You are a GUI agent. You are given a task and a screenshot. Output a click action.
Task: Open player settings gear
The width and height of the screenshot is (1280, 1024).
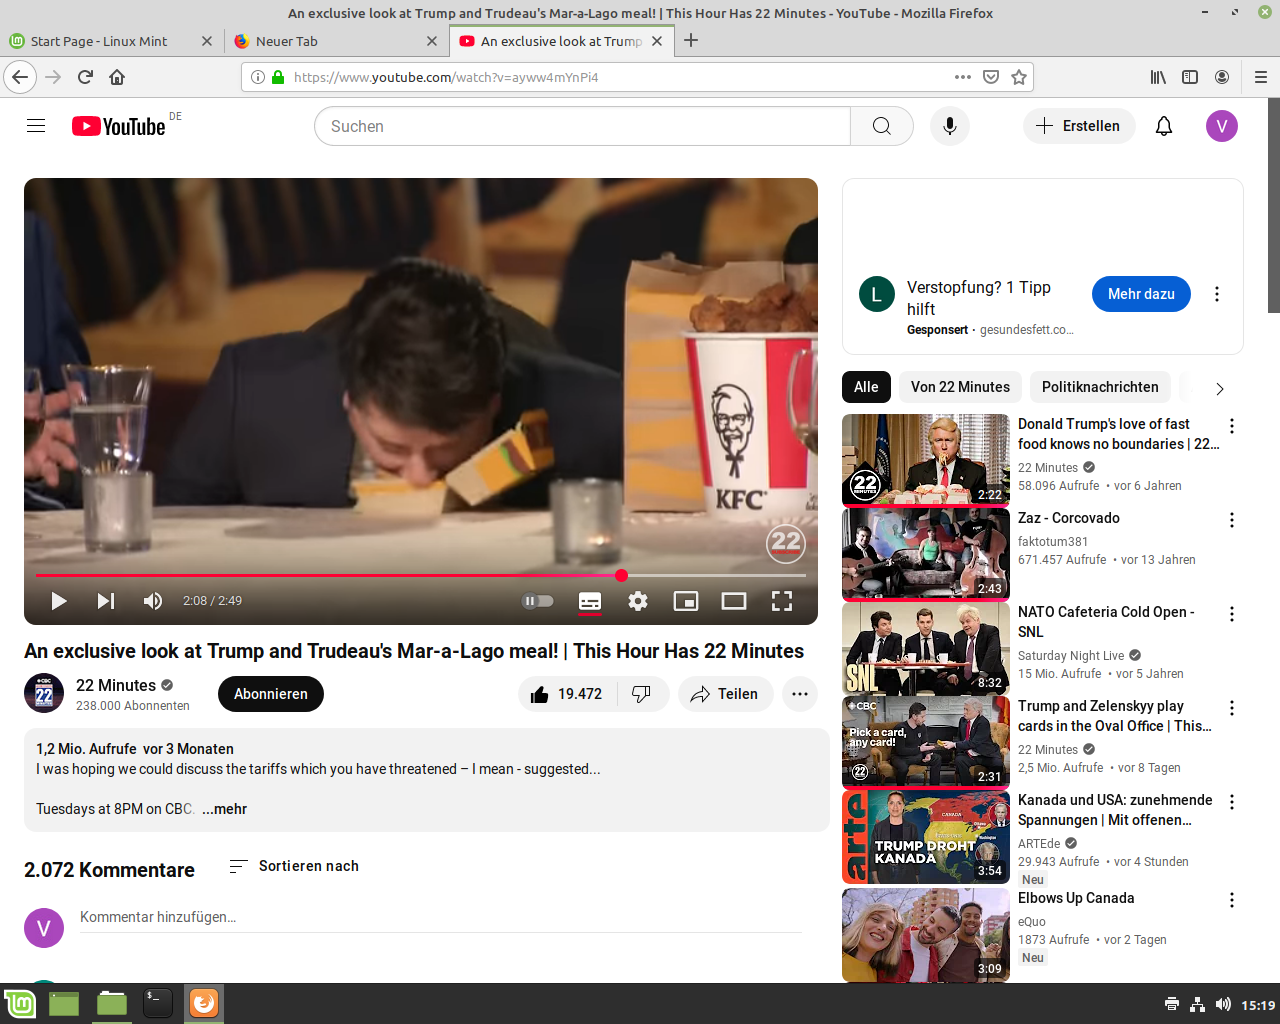[638, 601]
